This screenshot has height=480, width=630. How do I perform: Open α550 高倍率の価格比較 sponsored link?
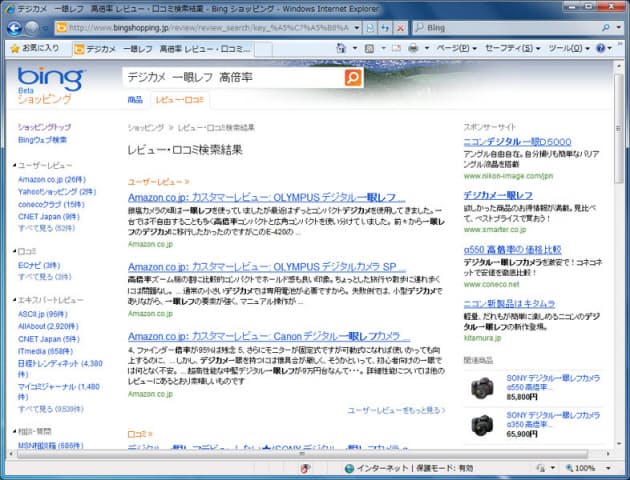pyautogui.click(x=512, y=249)
